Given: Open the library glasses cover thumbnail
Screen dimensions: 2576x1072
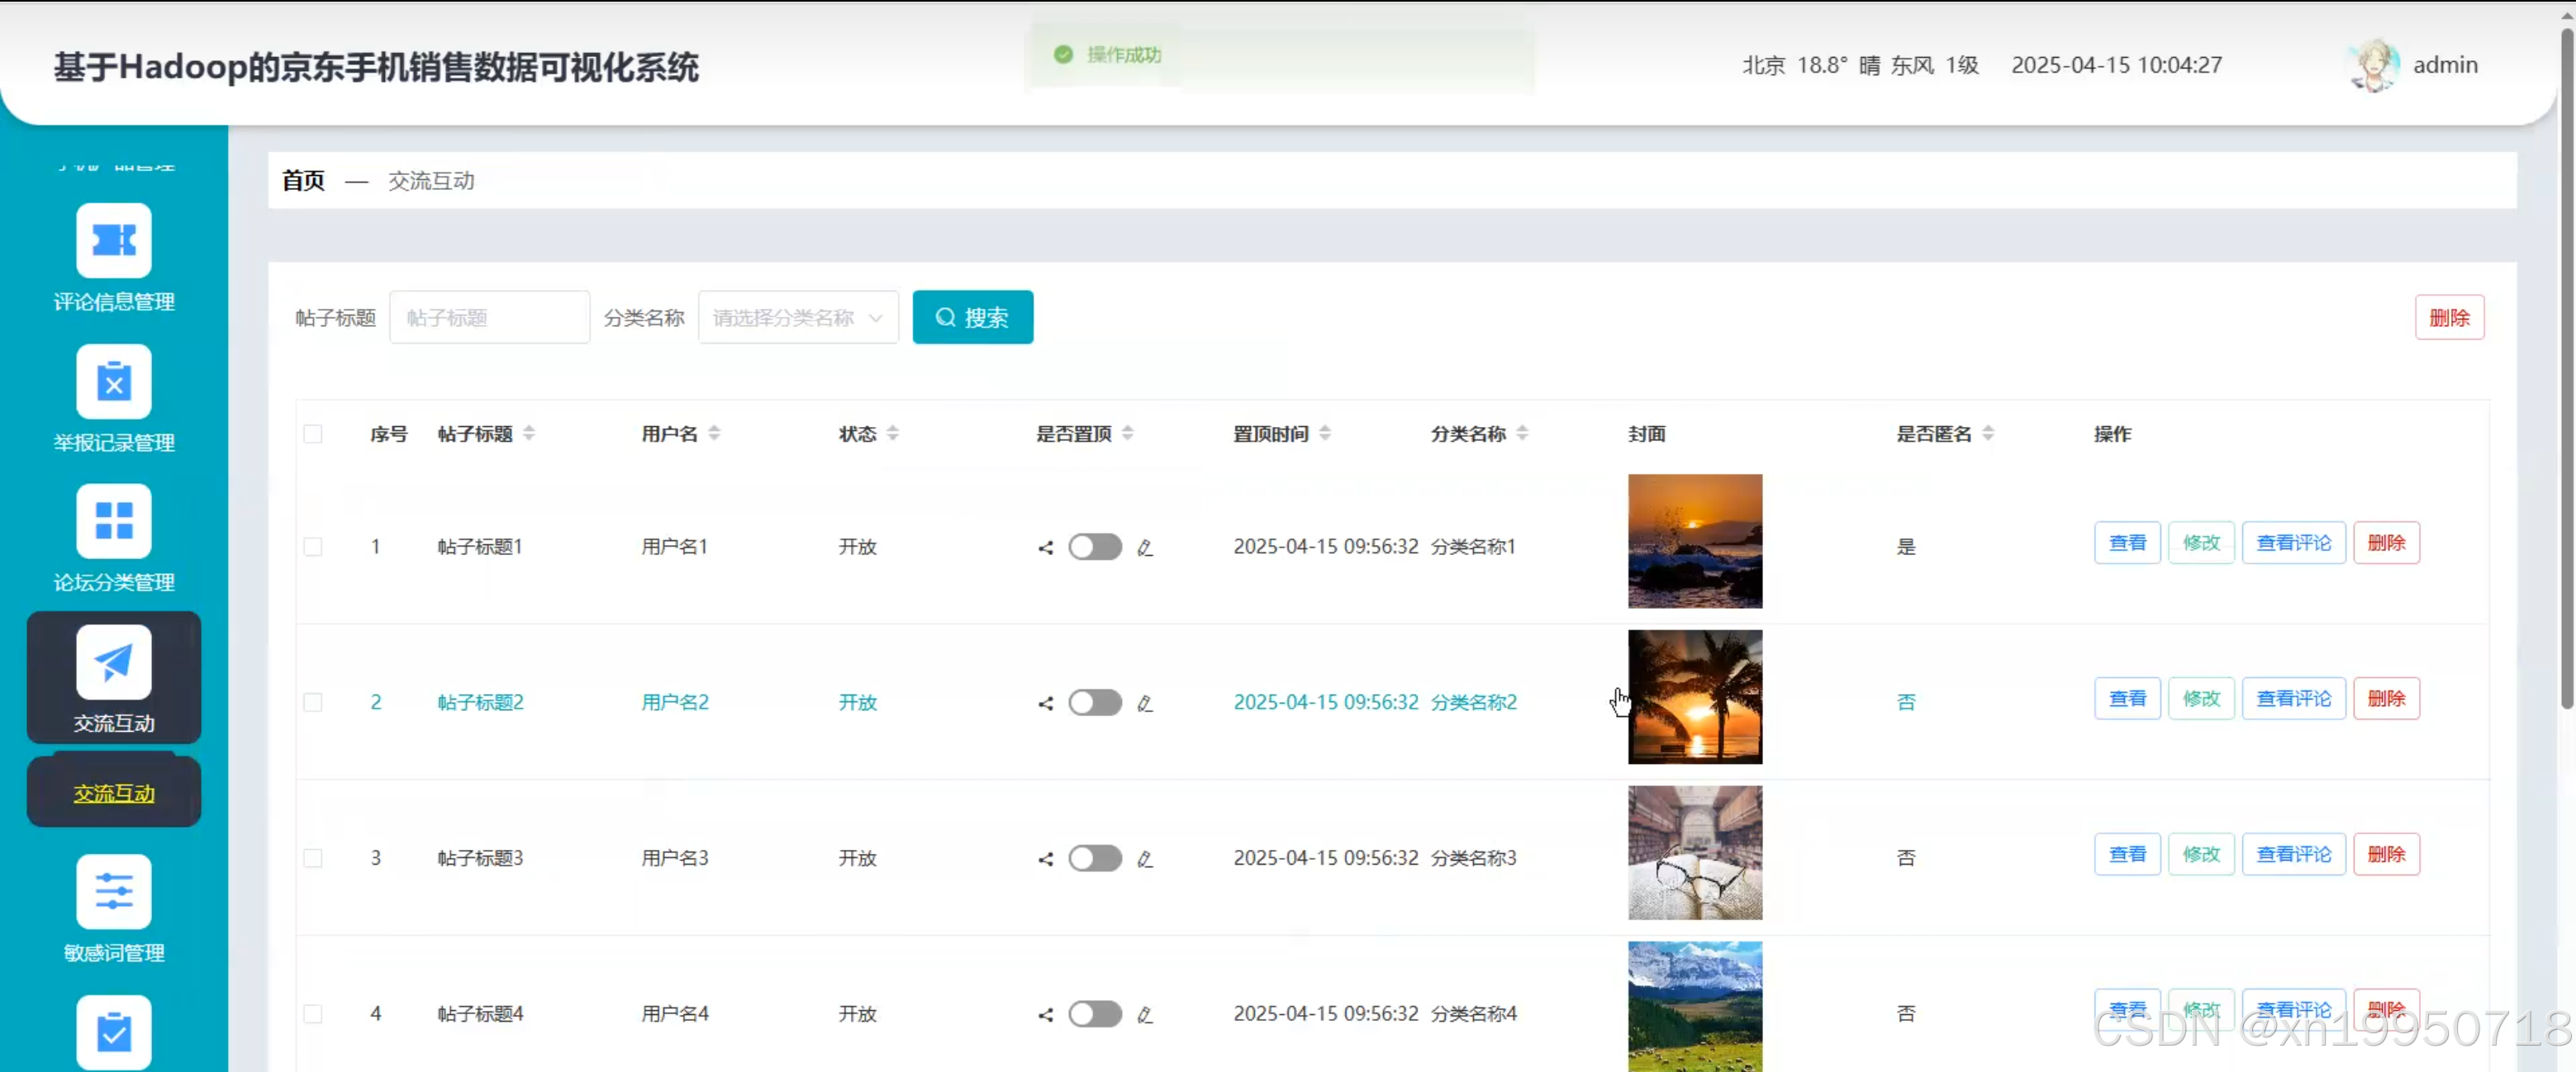Looking at the screenshot, I should point(1695,853).
